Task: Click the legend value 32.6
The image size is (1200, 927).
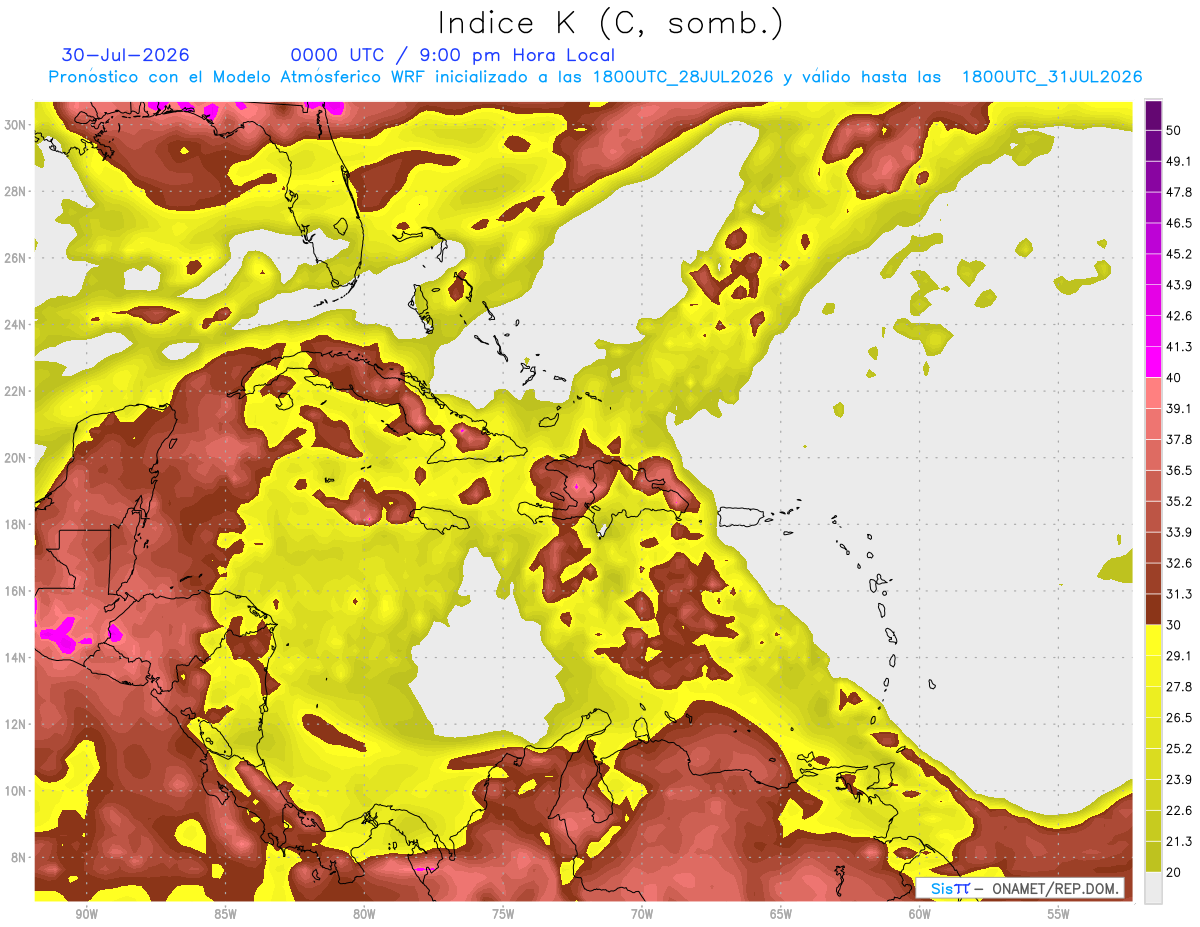Action: (1179, 563)
